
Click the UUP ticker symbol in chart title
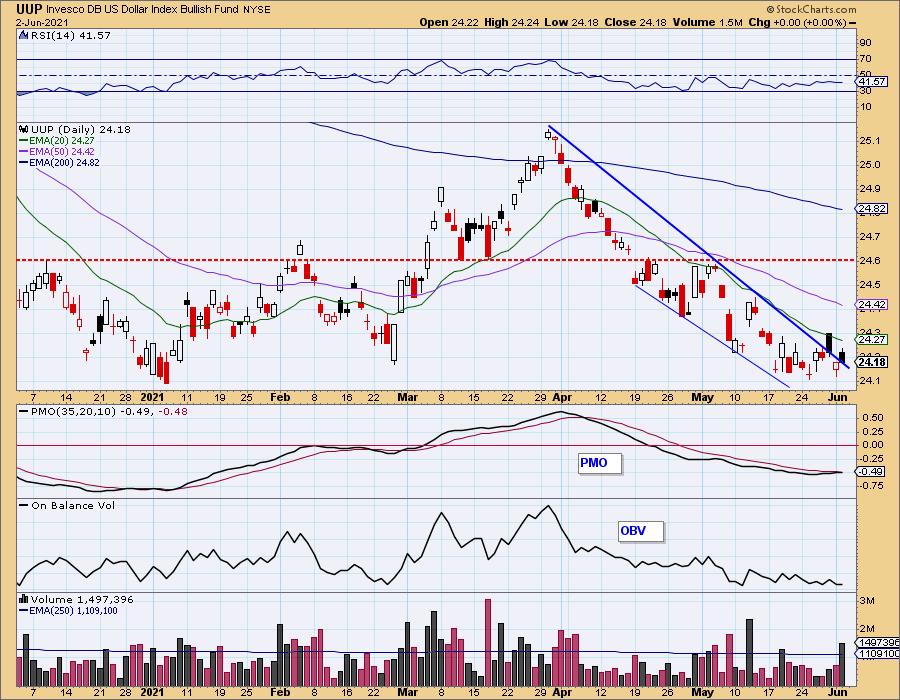coord(29,9)
